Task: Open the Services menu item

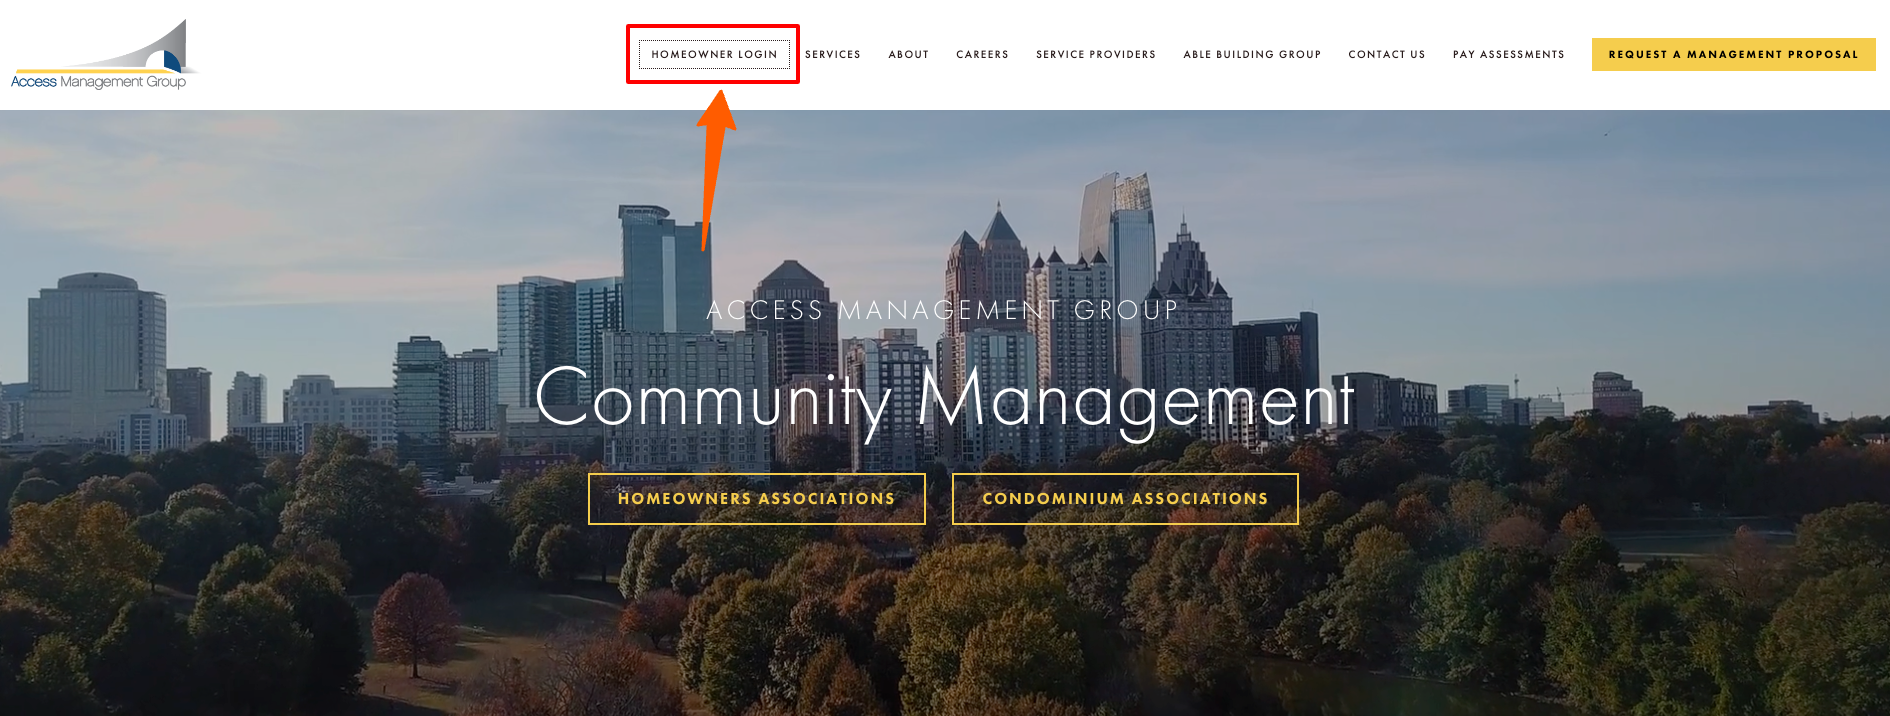Action: [x=833, y=54]
